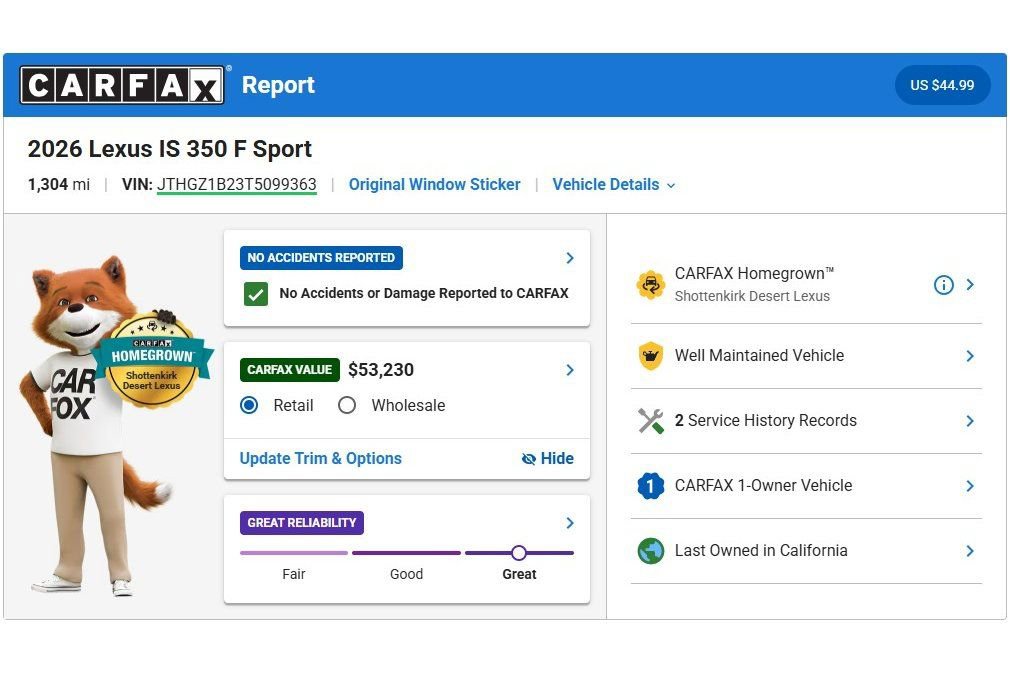Click the NO ACCIDENTS REPORTED badge
The image size is (1010, 673).
pos(321,258)
